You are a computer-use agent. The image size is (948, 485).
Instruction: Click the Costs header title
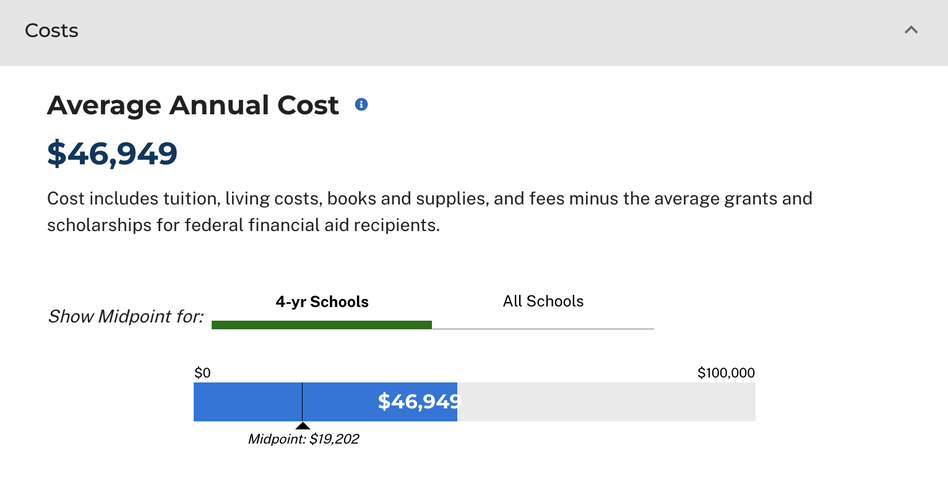(51, 30)
